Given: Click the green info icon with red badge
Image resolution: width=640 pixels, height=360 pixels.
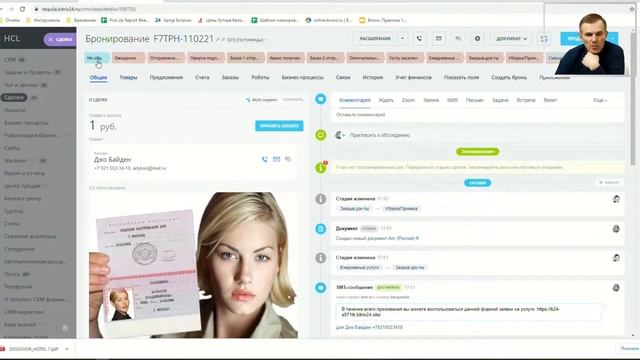Looking at the screenshot, I should point(321,167).
